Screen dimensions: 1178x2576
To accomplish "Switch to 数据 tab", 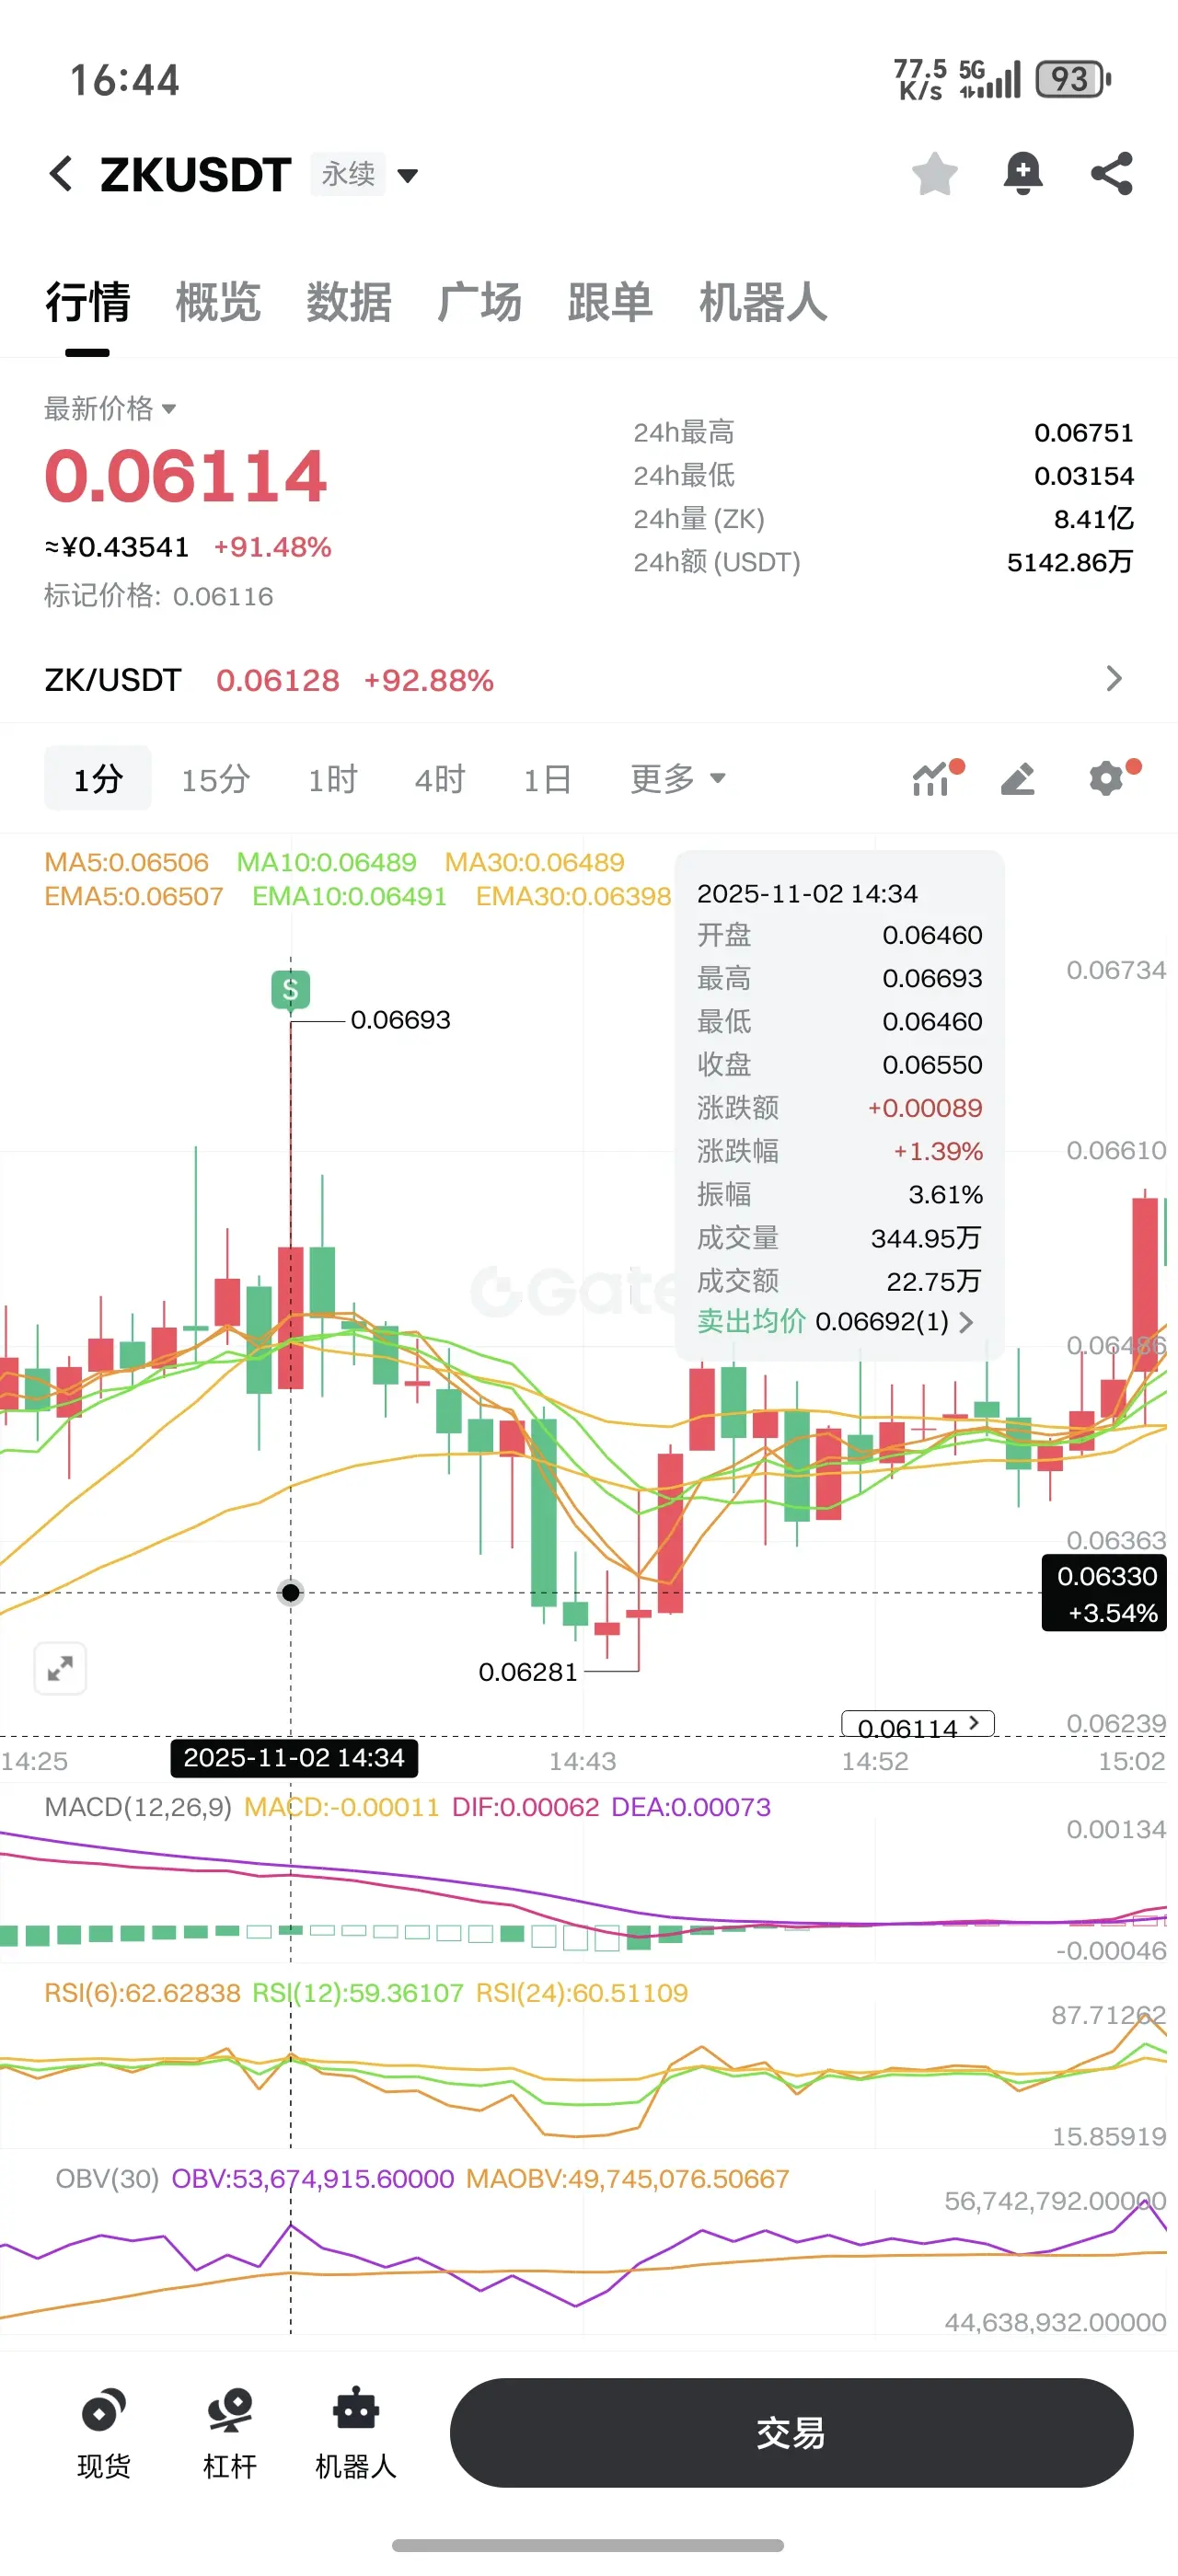I will [349, 302].
